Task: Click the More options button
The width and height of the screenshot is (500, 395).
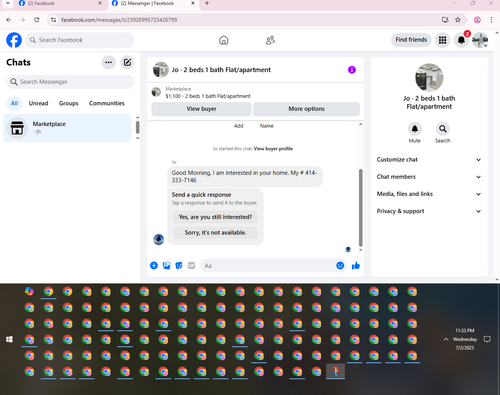Action: [306, 109]
